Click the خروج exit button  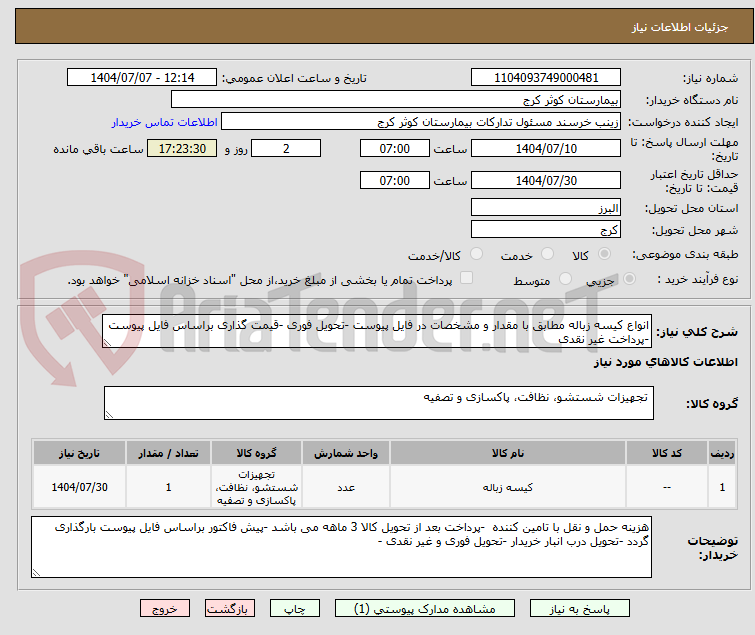pos(165,609)
